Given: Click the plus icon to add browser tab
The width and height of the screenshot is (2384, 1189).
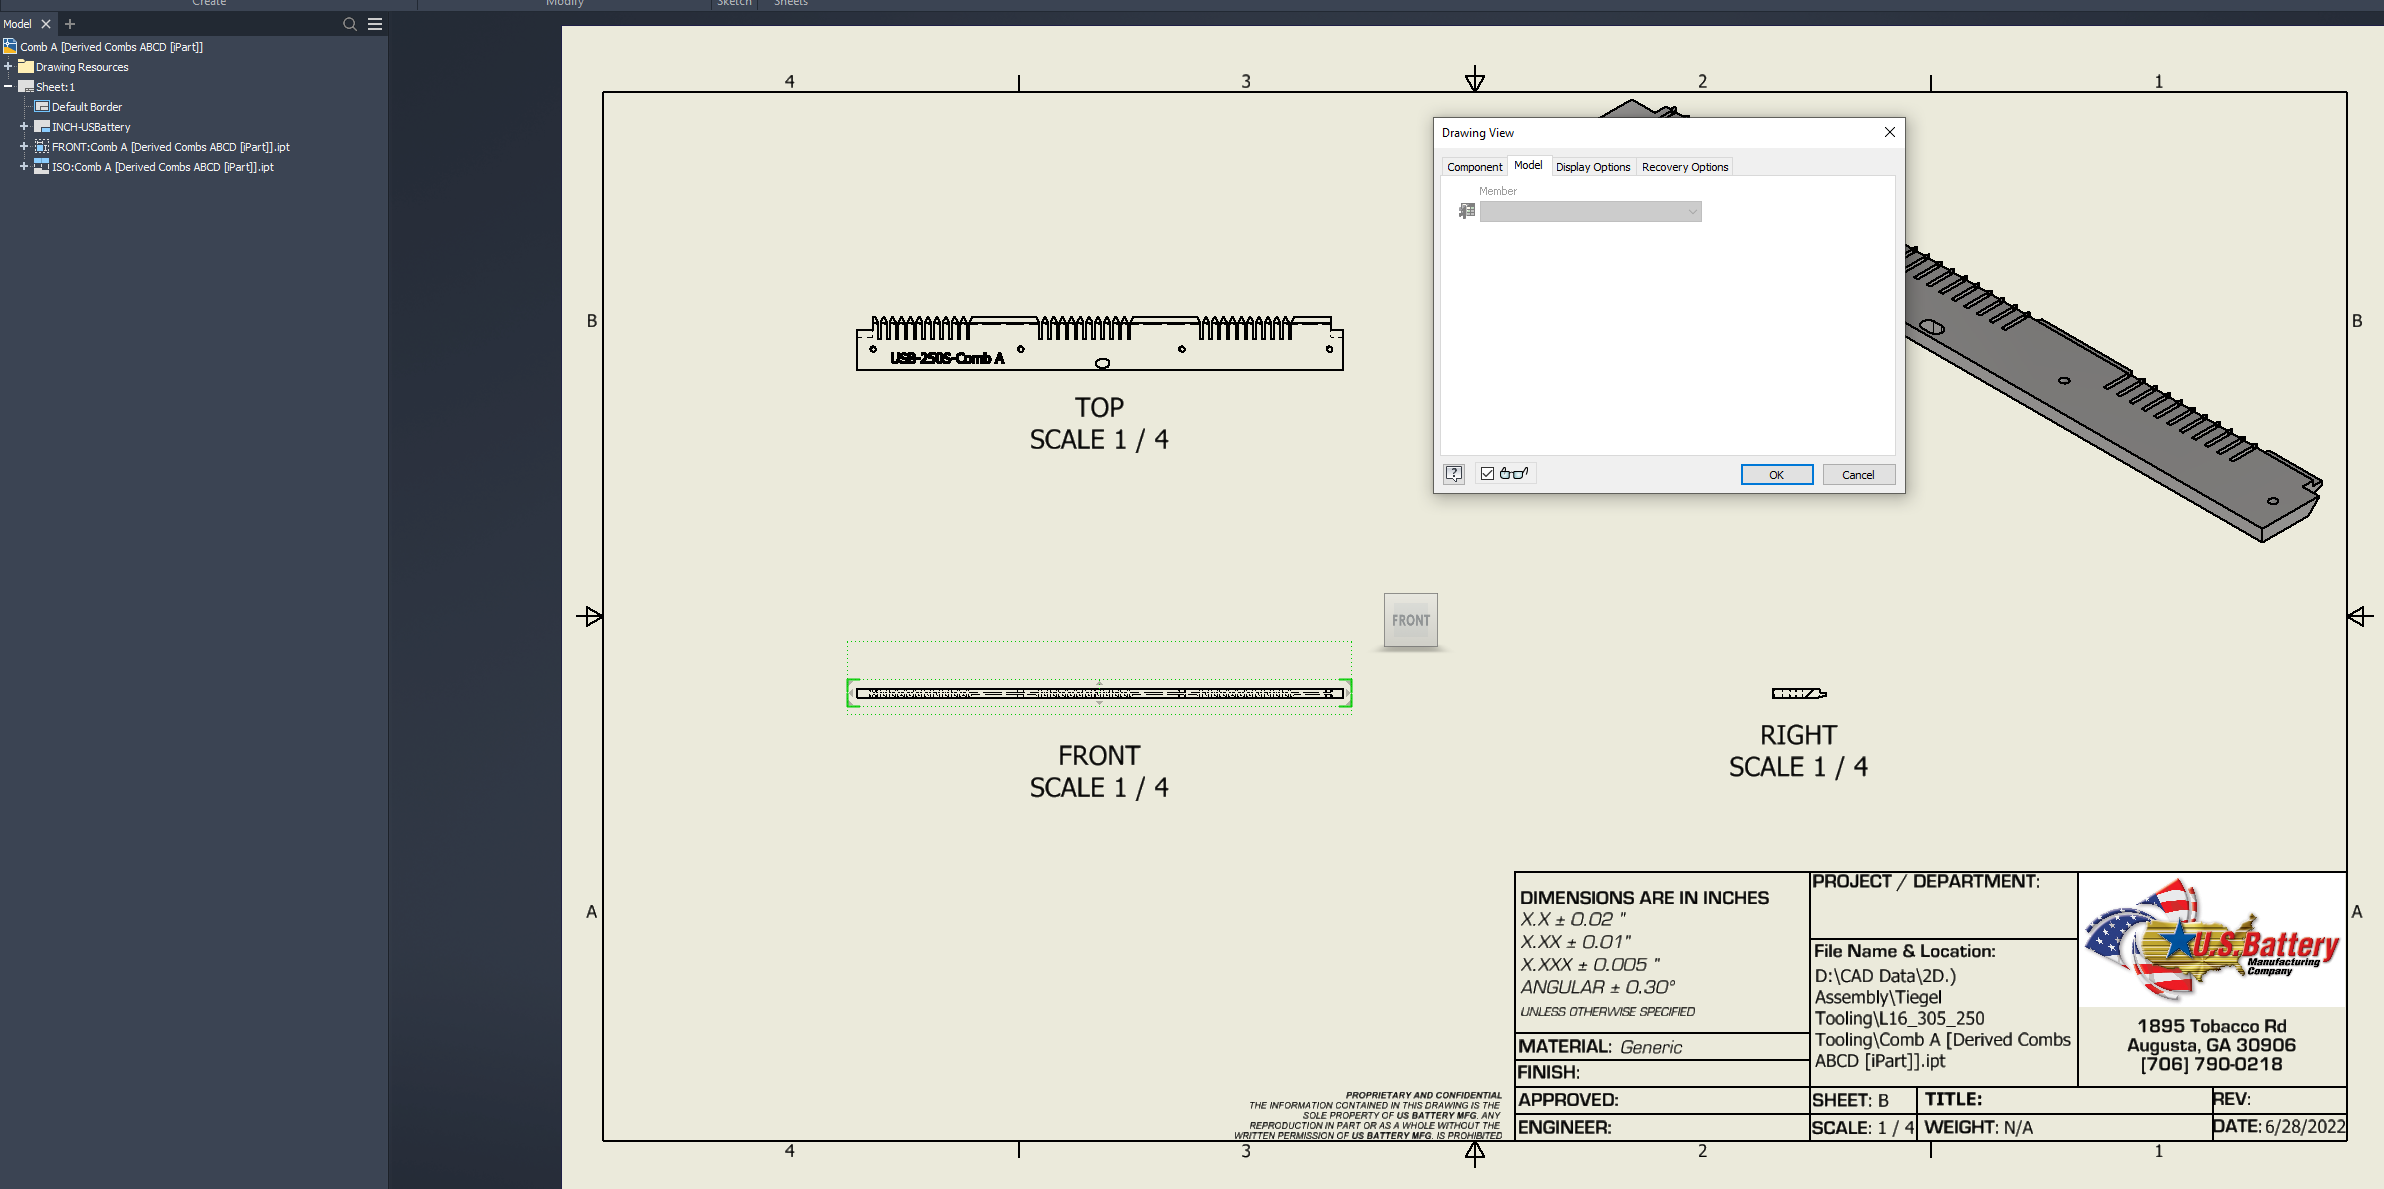Looking at the screenshot, I should pyautogui.click(x=69, y=23).
